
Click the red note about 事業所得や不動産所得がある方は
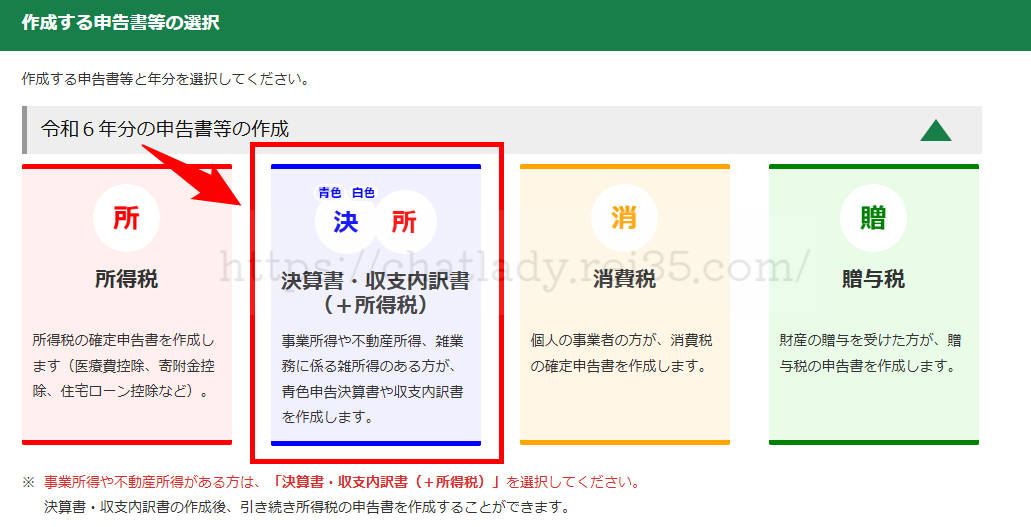click(342, 482)
